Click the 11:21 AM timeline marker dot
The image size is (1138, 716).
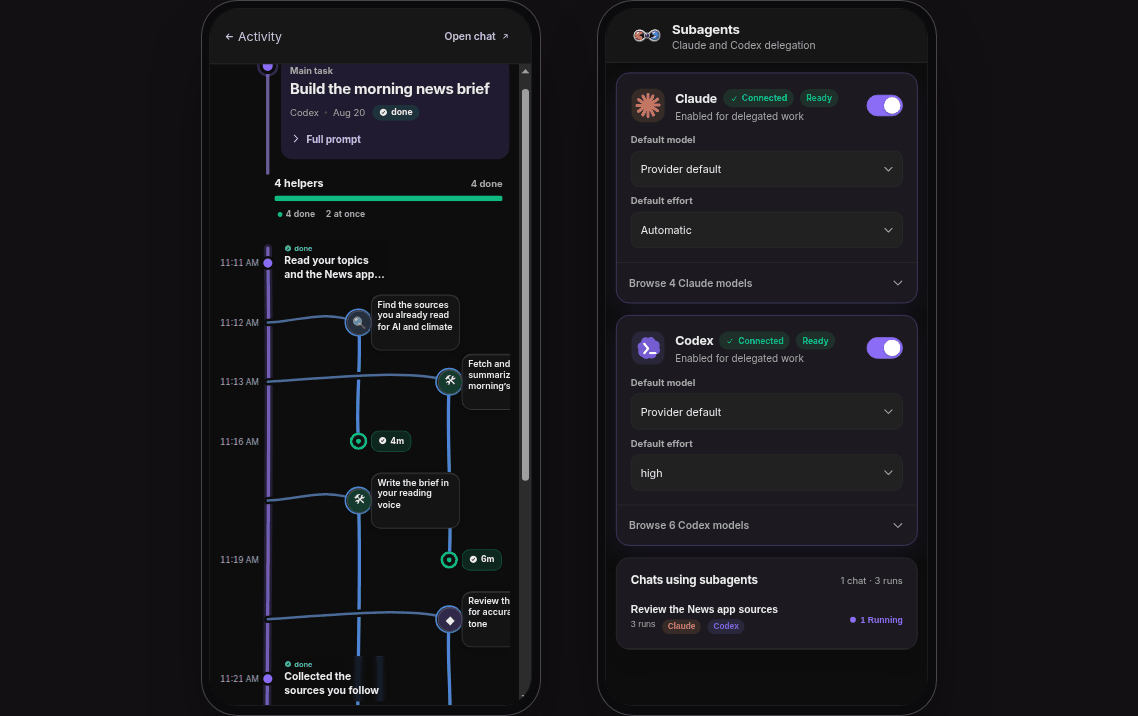click(x=268, y=679)
